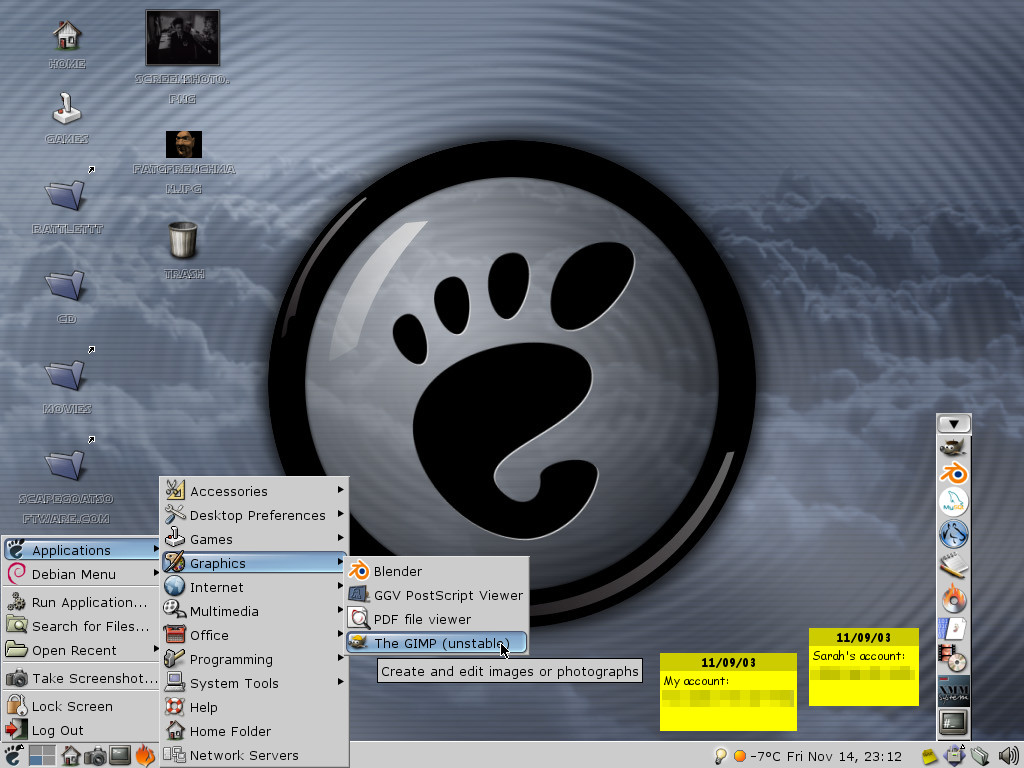Select the Graphics menu category
The height and width of the screenshot is (768, 1024).
[x=254, y=563]
